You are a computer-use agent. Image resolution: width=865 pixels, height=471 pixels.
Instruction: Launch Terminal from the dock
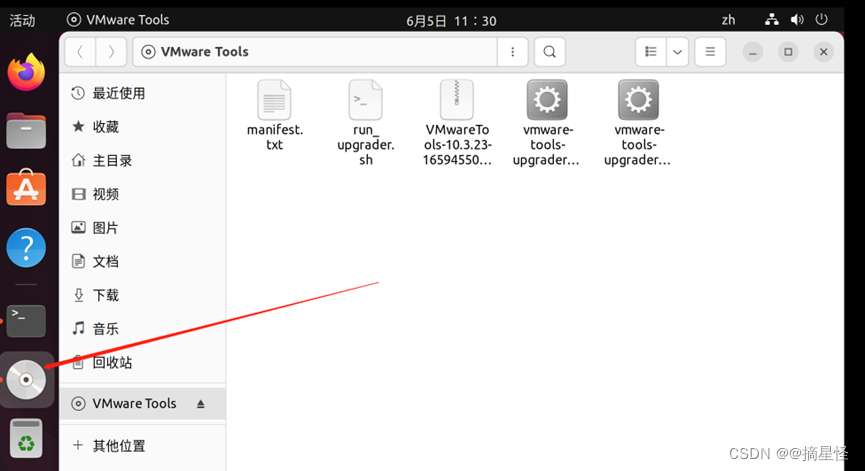click(x=26, y=320)
